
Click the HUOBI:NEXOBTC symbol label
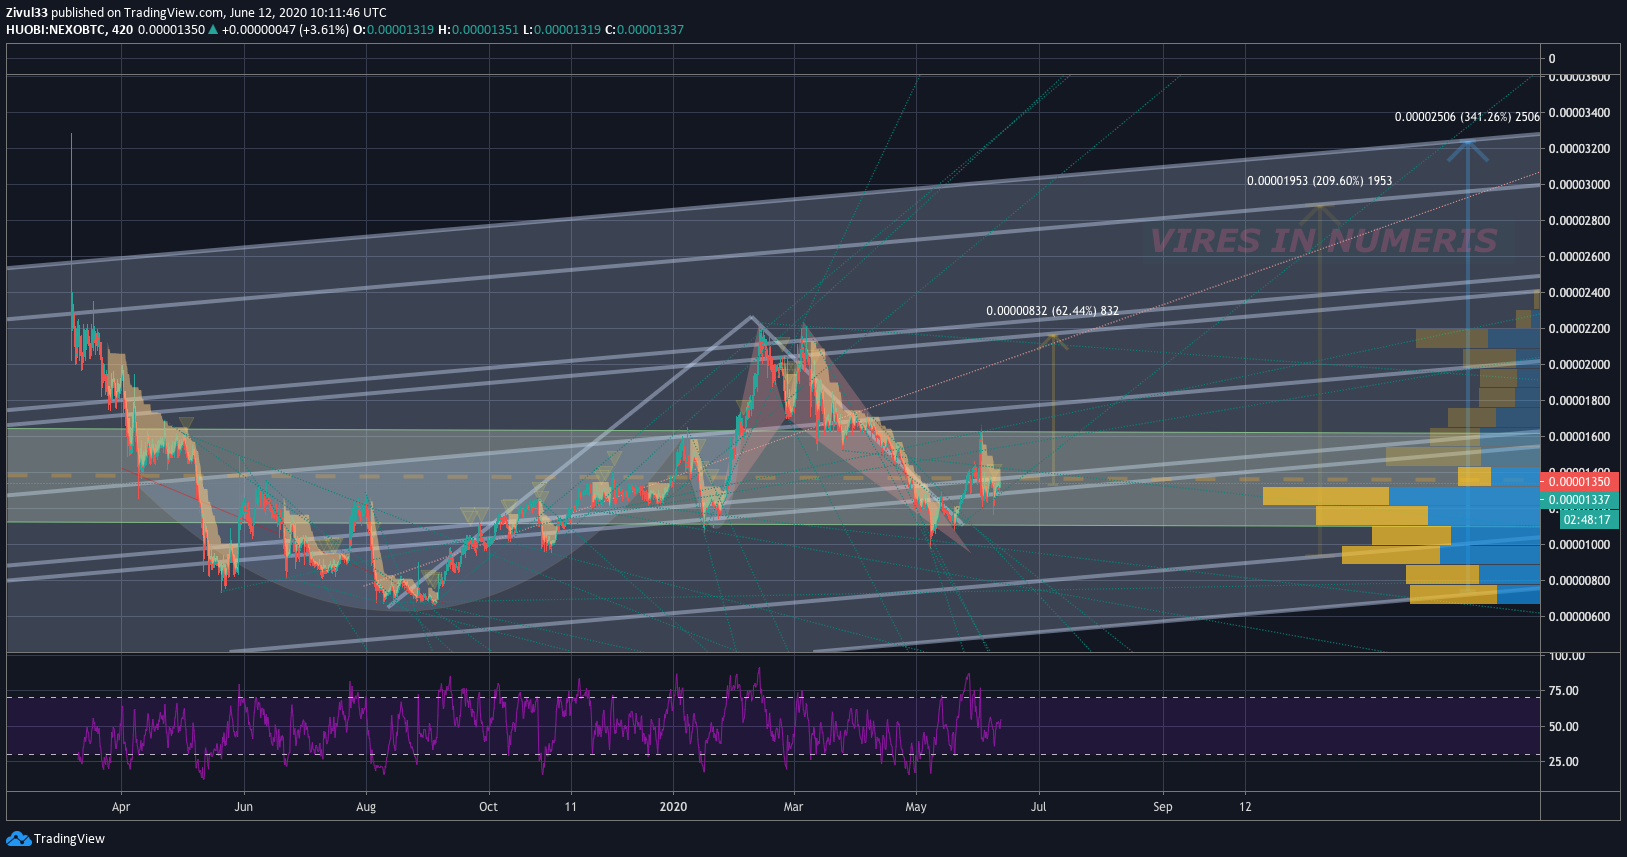point(56,30)
